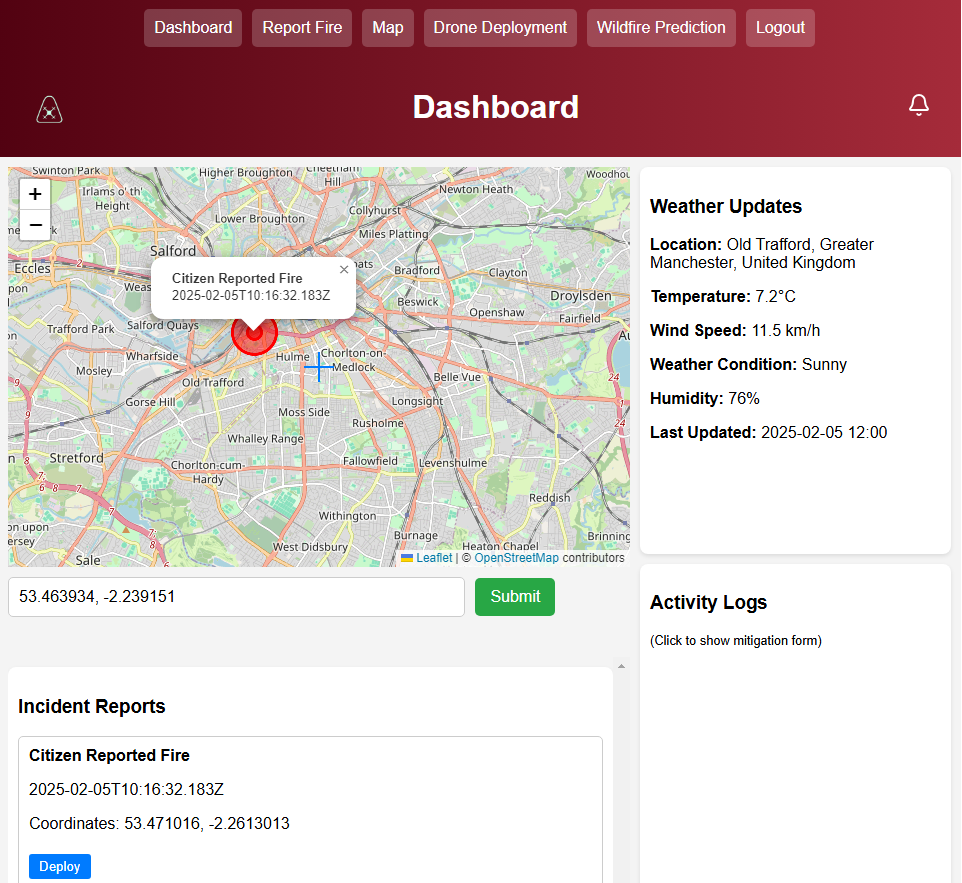Click the Stretford label on the map
This screenshot has height=883, width=962.
click(77, 458)
